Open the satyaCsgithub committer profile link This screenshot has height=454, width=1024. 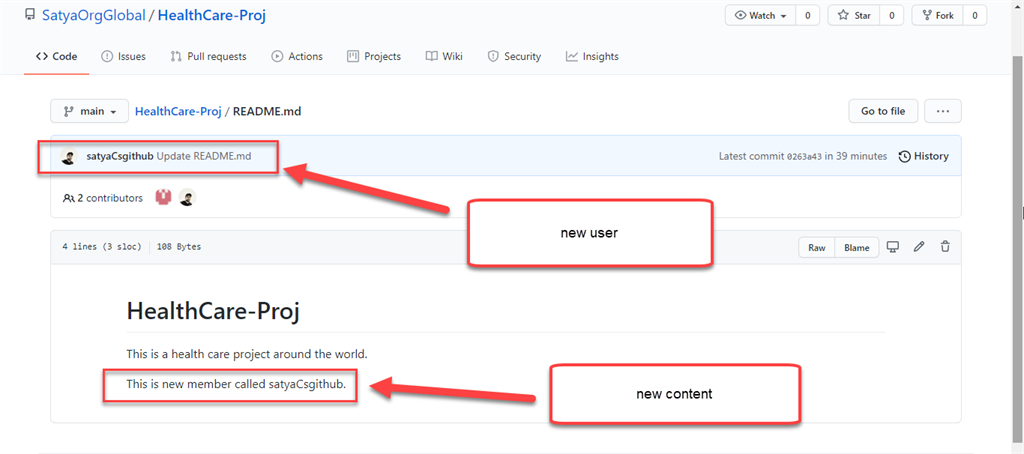click(x=120, y=156)
